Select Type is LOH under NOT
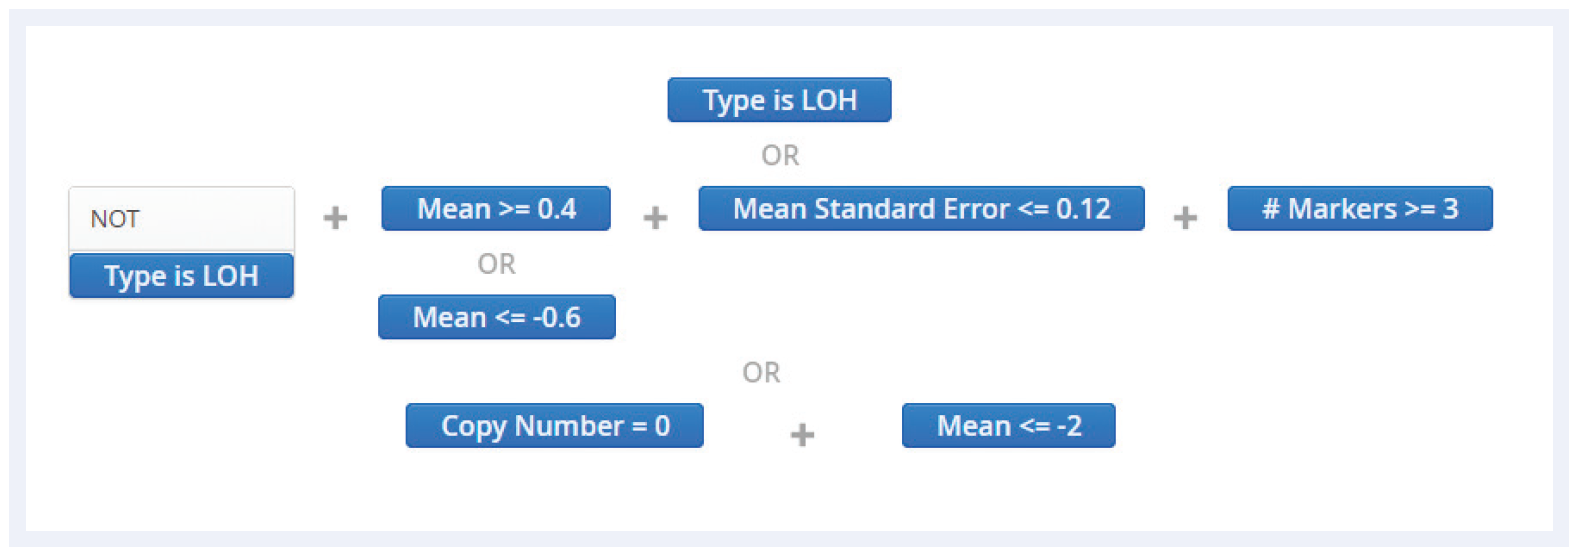Viewport: 1577px width, 556px height. pos(182,275)
